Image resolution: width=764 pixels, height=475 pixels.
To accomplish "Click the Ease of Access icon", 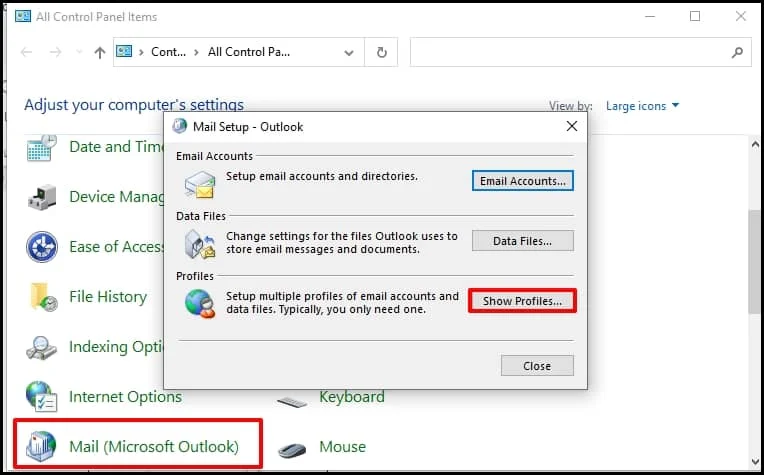I will click(42, 247).
